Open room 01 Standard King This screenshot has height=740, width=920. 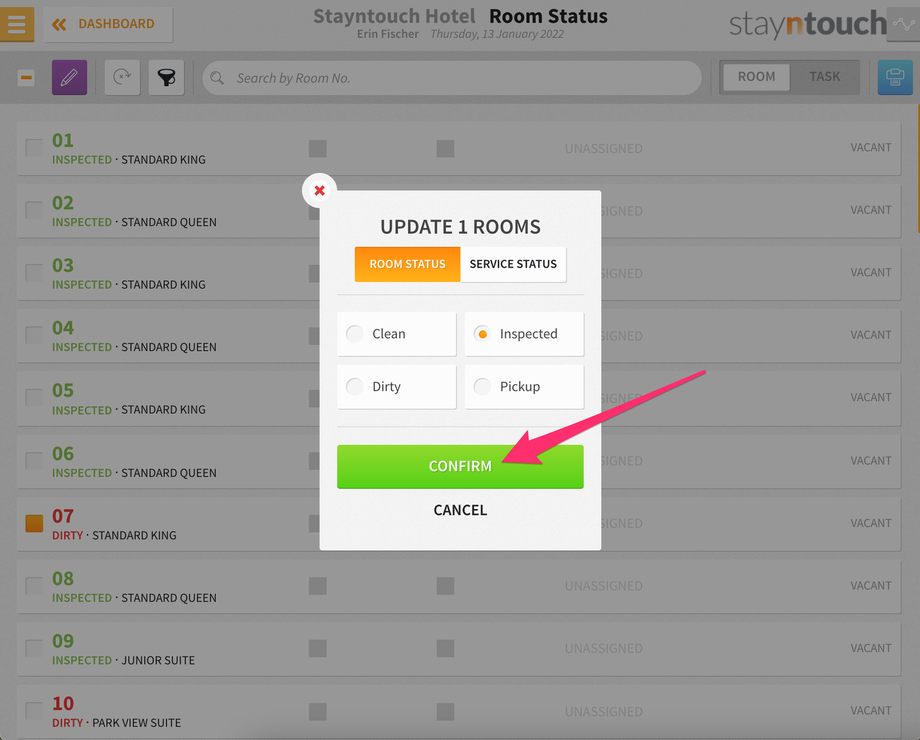coord(459,148)
